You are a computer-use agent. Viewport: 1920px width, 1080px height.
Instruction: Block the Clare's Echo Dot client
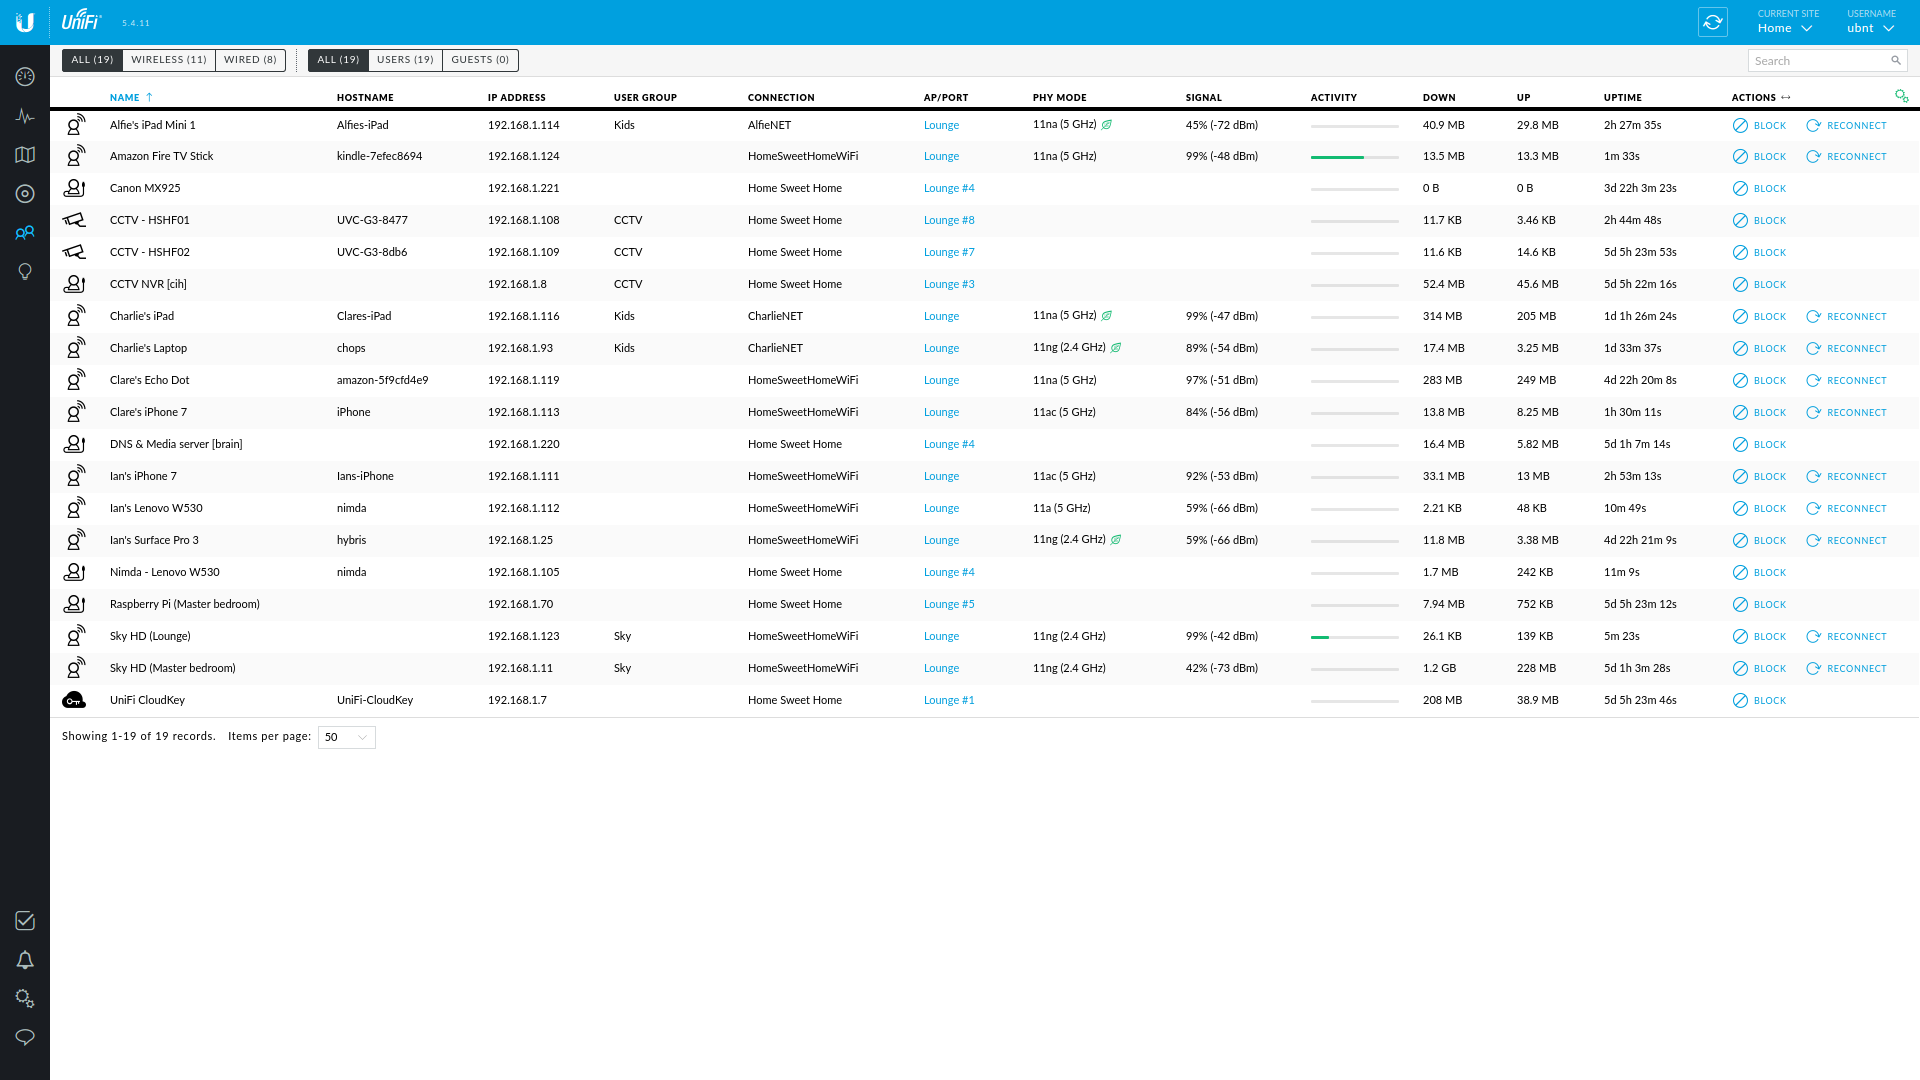(1759, 381)
